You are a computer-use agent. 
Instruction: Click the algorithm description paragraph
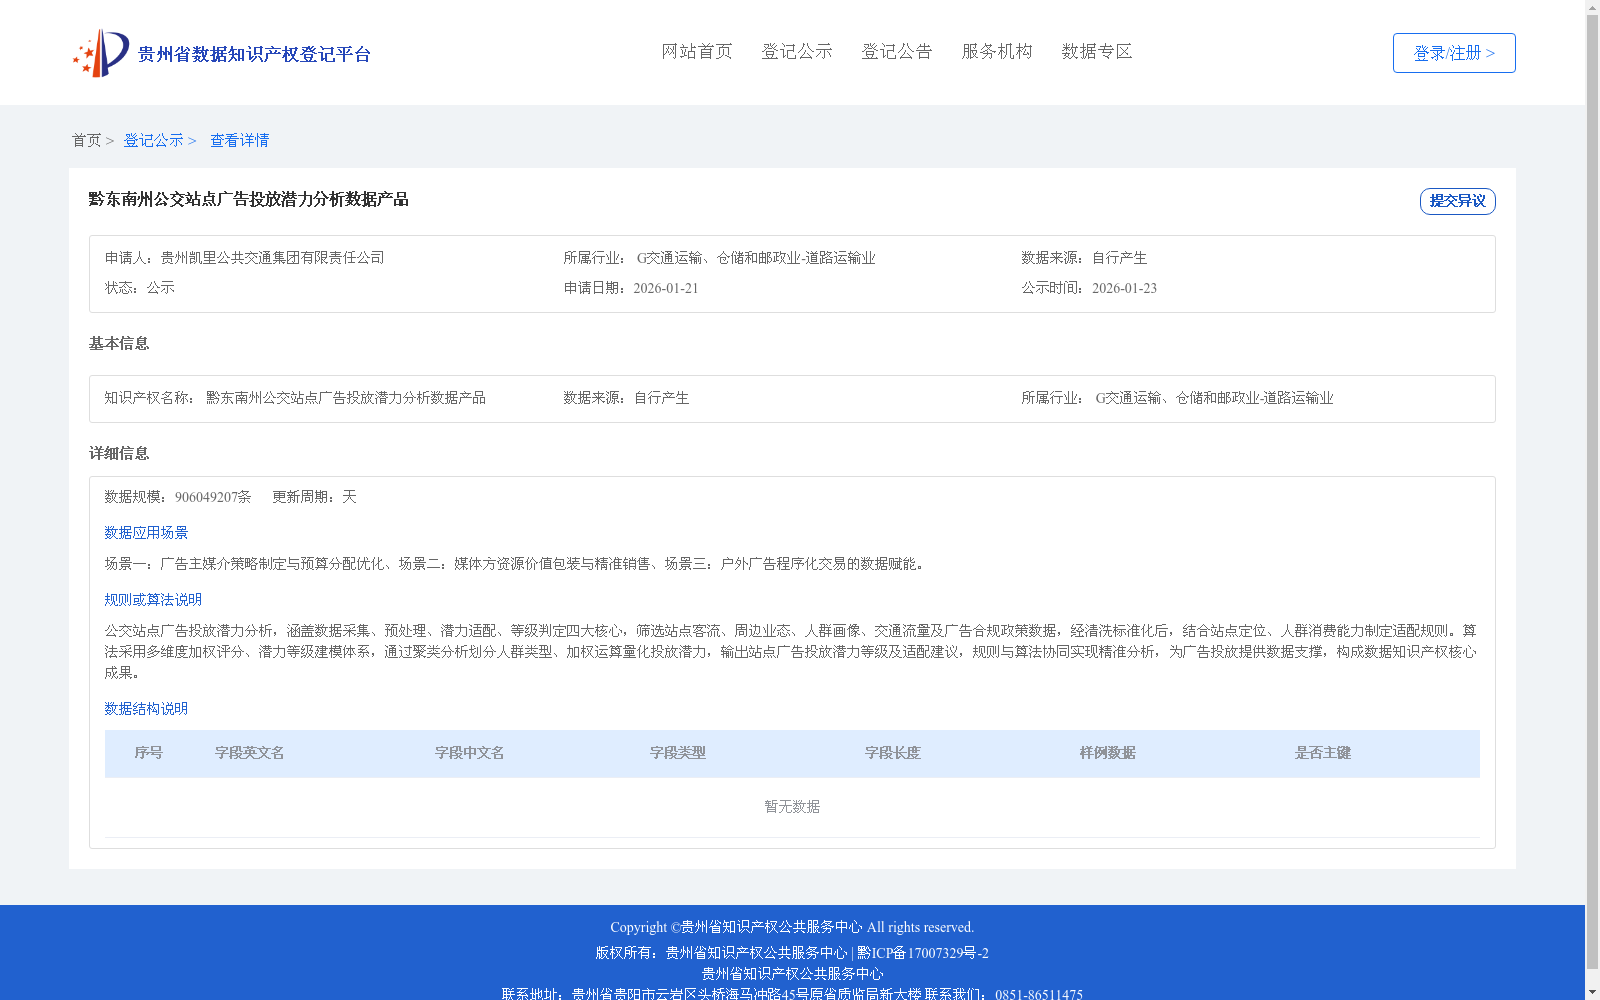pos(790,652)
